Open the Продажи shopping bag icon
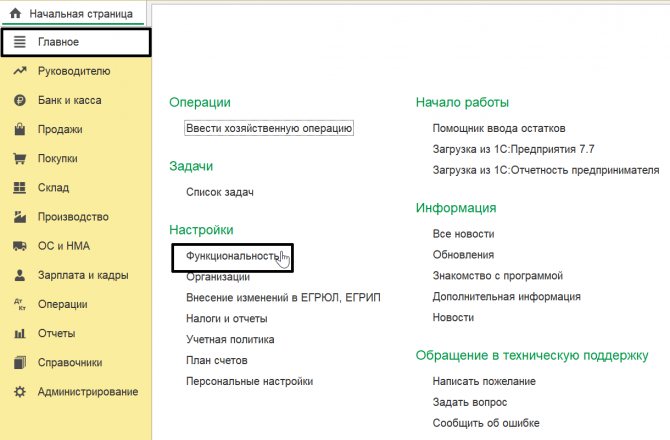 point(20,129)
